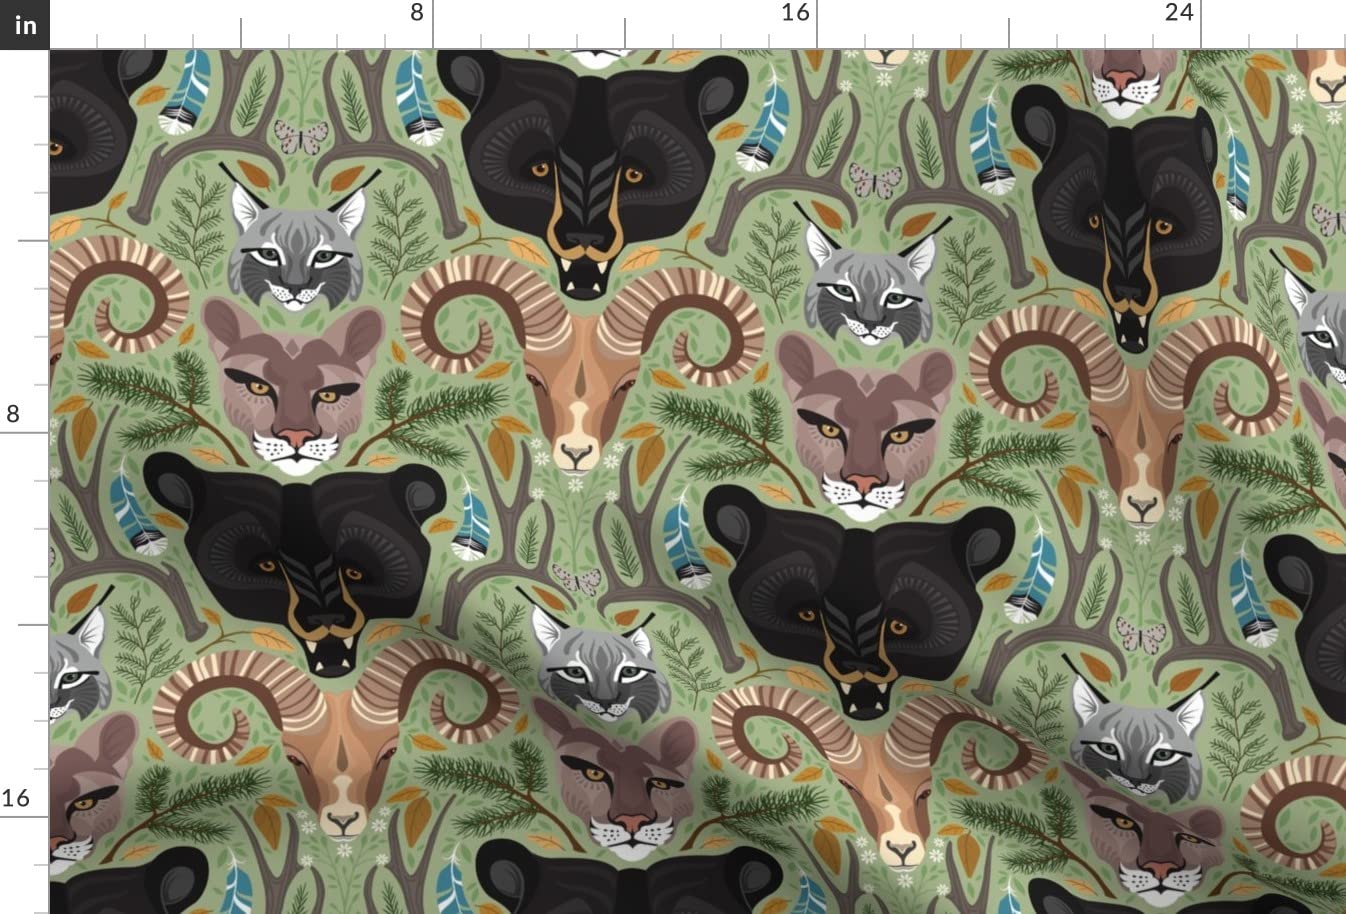1346x914 pixels.
Task: Click the 16 mark on the horizontal ruler
Action: pyautogui.click(x=795, y=13)
